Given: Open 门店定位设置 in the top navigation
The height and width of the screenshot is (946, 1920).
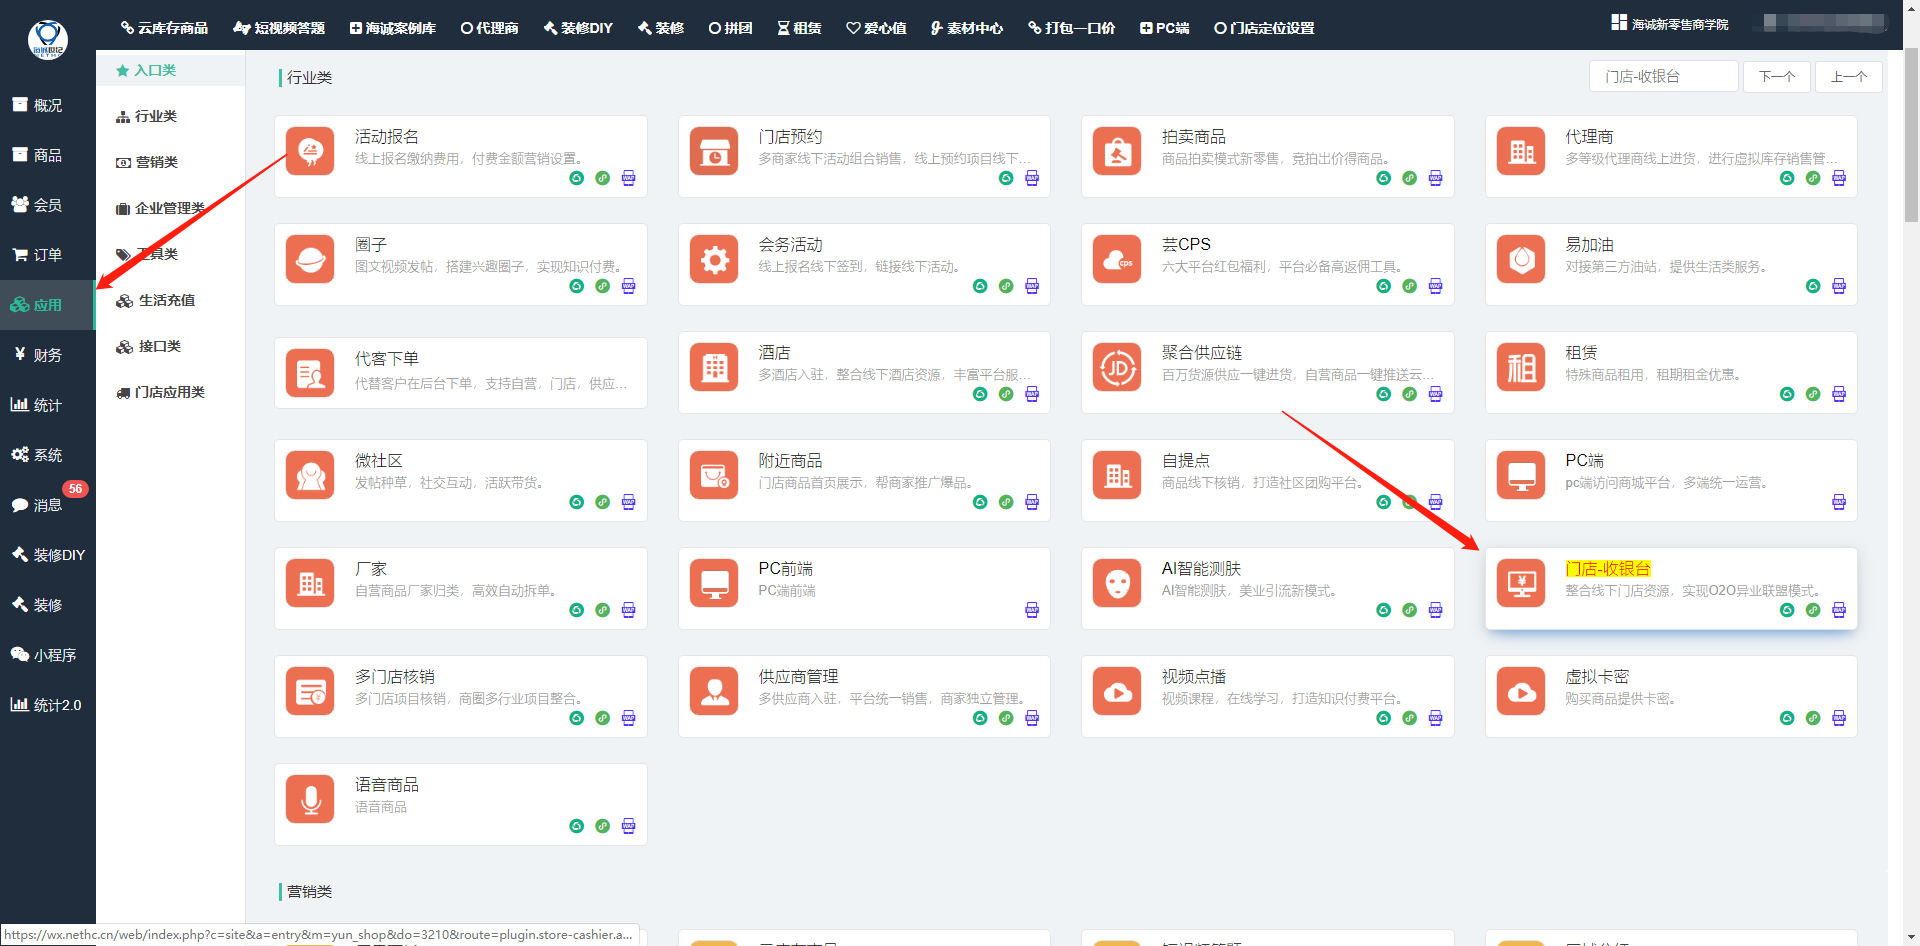Looking at the screenshot, I should pyautogui.click(x=1264, y=28).
